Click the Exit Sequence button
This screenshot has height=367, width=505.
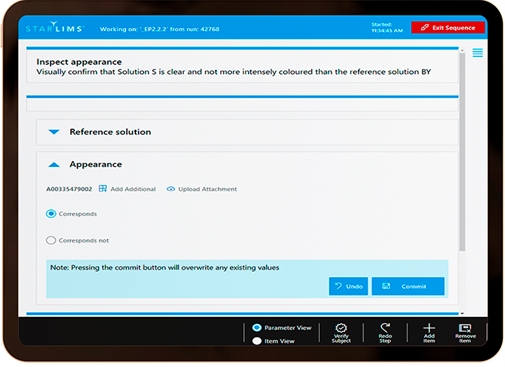[x=448, y=28]
